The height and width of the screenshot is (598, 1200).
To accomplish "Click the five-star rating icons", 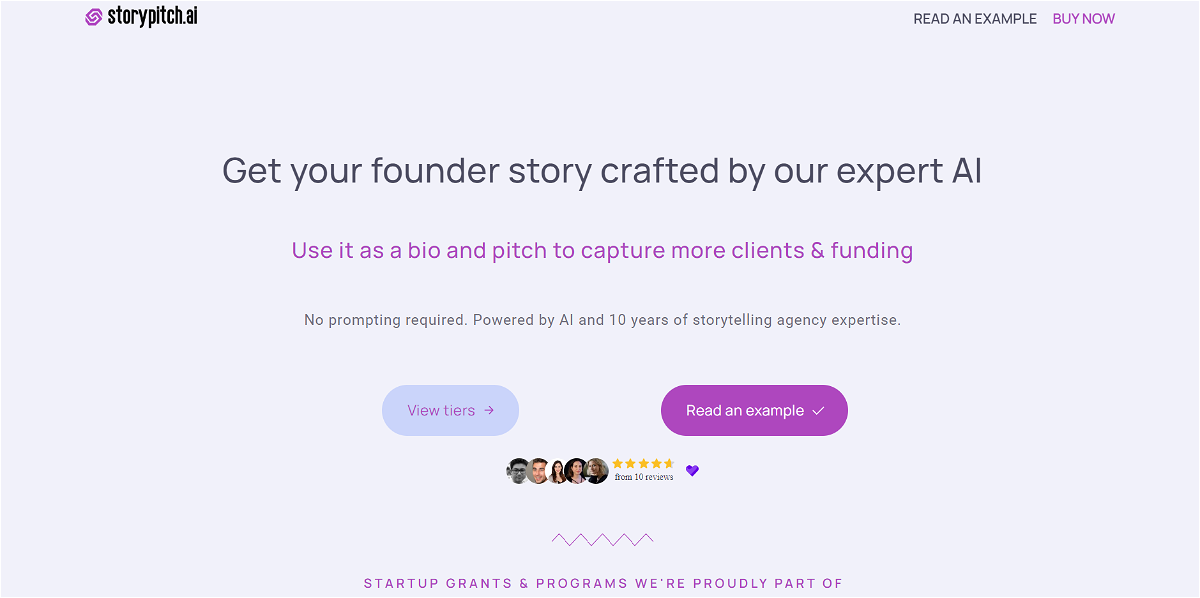I will pos(643,463).
